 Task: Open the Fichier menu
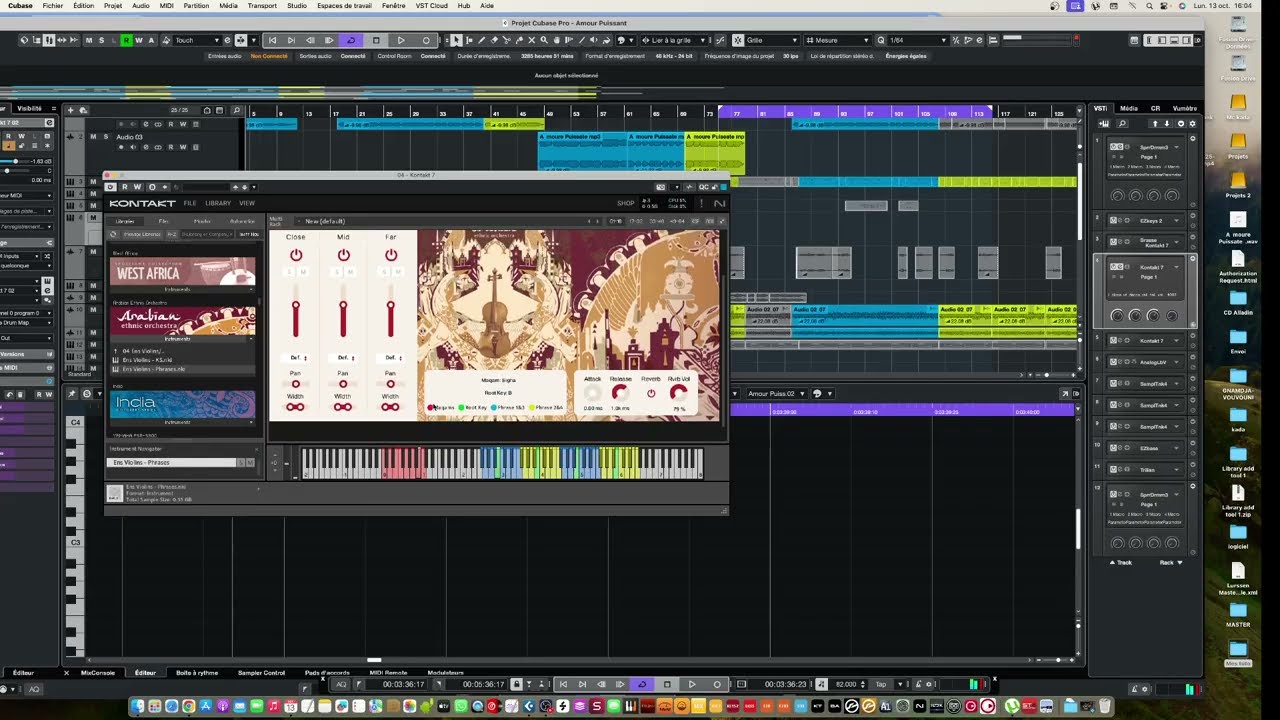(x=53, y=5)
